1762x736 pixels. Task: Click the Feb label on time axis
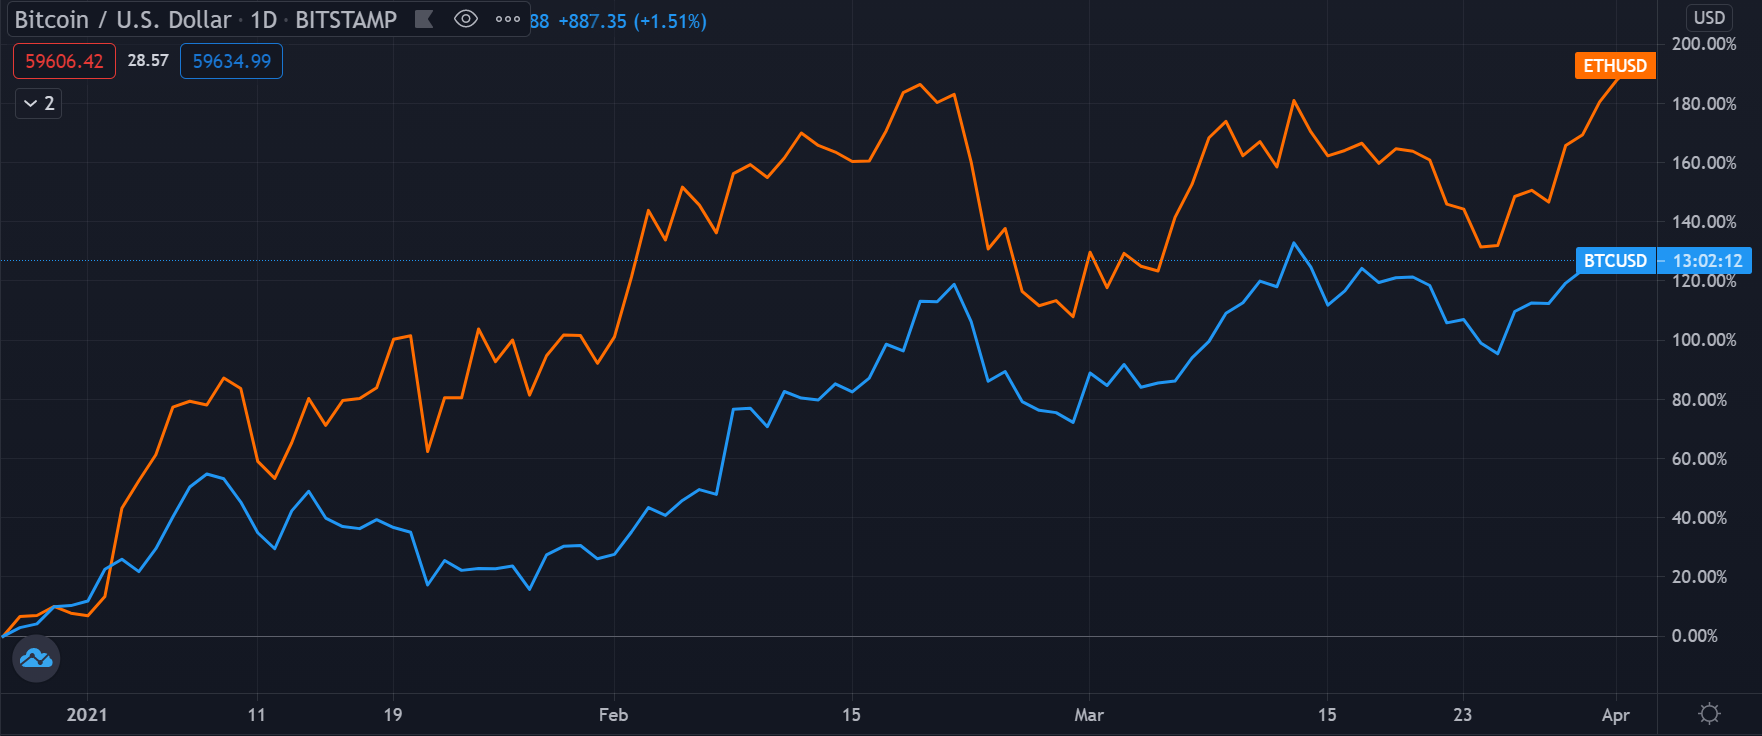(613, 715)
